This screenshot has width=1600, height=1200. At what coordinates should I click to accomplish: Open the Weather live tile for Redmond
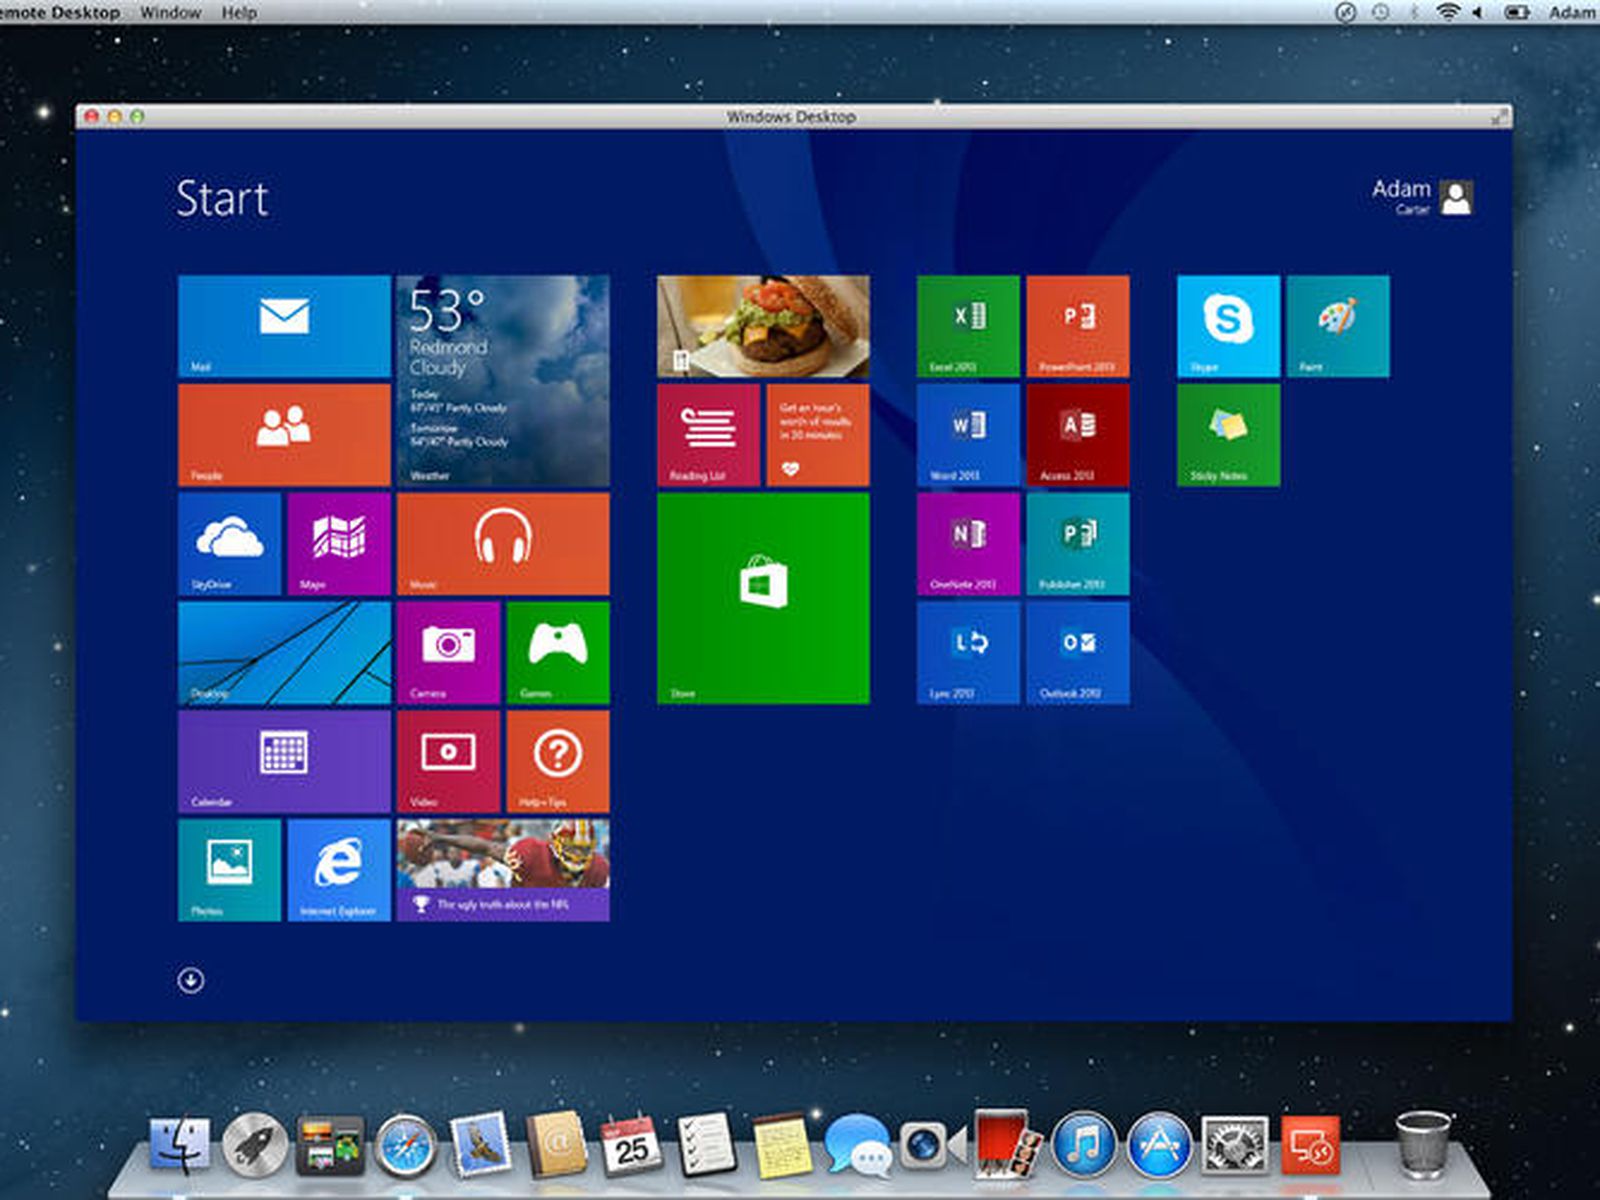pos(503,380)
